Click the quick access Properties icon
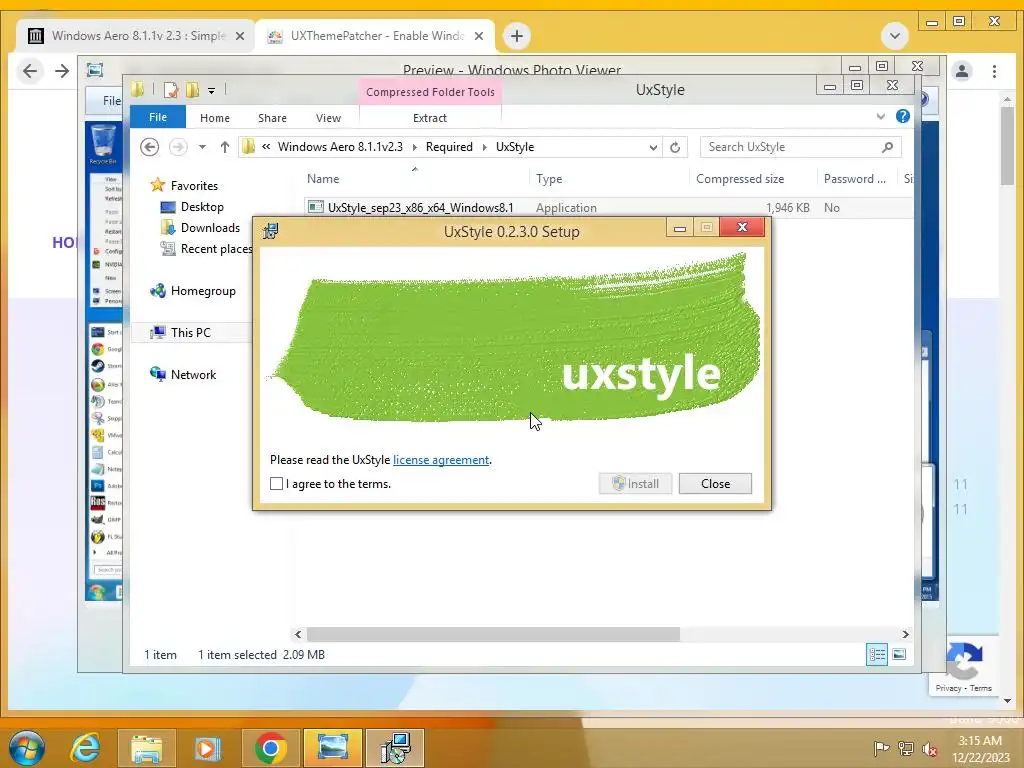Screen dimensions: 1024x768 (x=171, y=90)
